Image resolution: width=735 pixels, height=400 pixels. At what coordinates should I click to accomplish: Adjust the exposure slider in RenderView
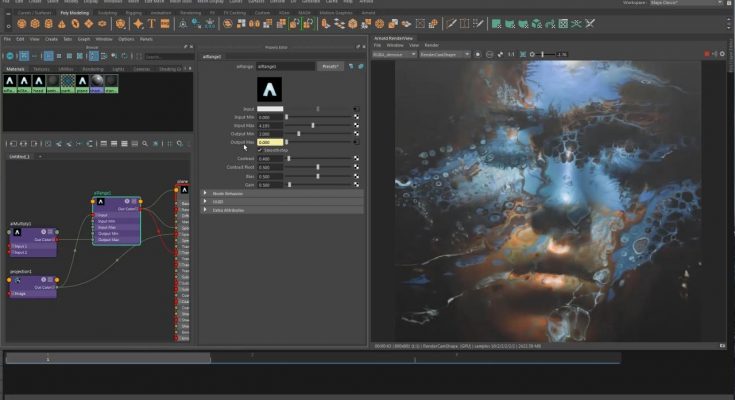pos(542,54)
